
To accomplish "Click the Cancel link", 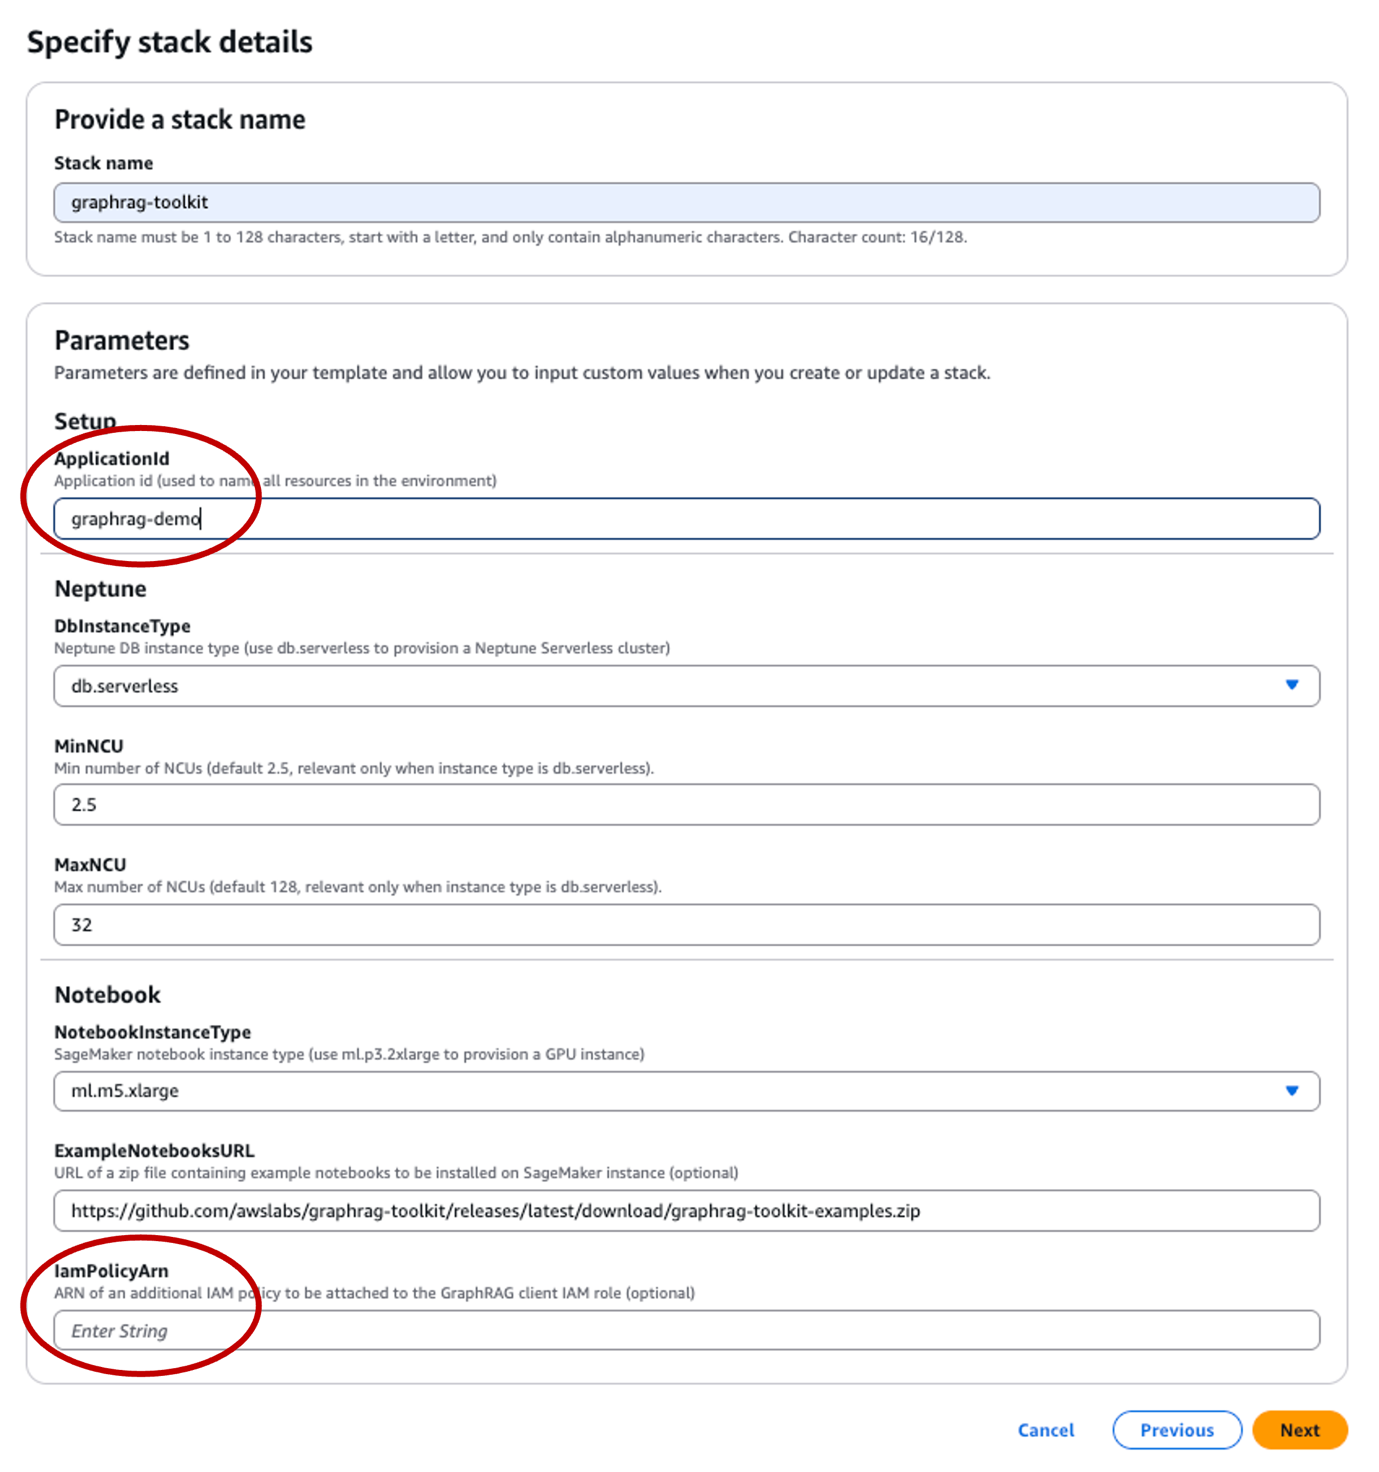I will coord(1046,1430).
